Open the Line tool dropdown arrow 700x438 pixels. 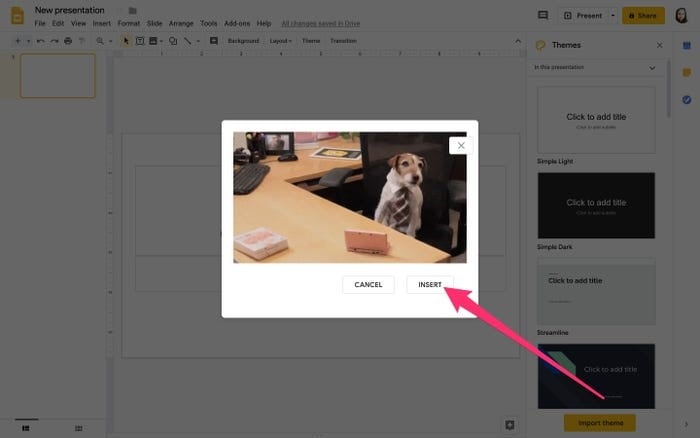(198, 41)
